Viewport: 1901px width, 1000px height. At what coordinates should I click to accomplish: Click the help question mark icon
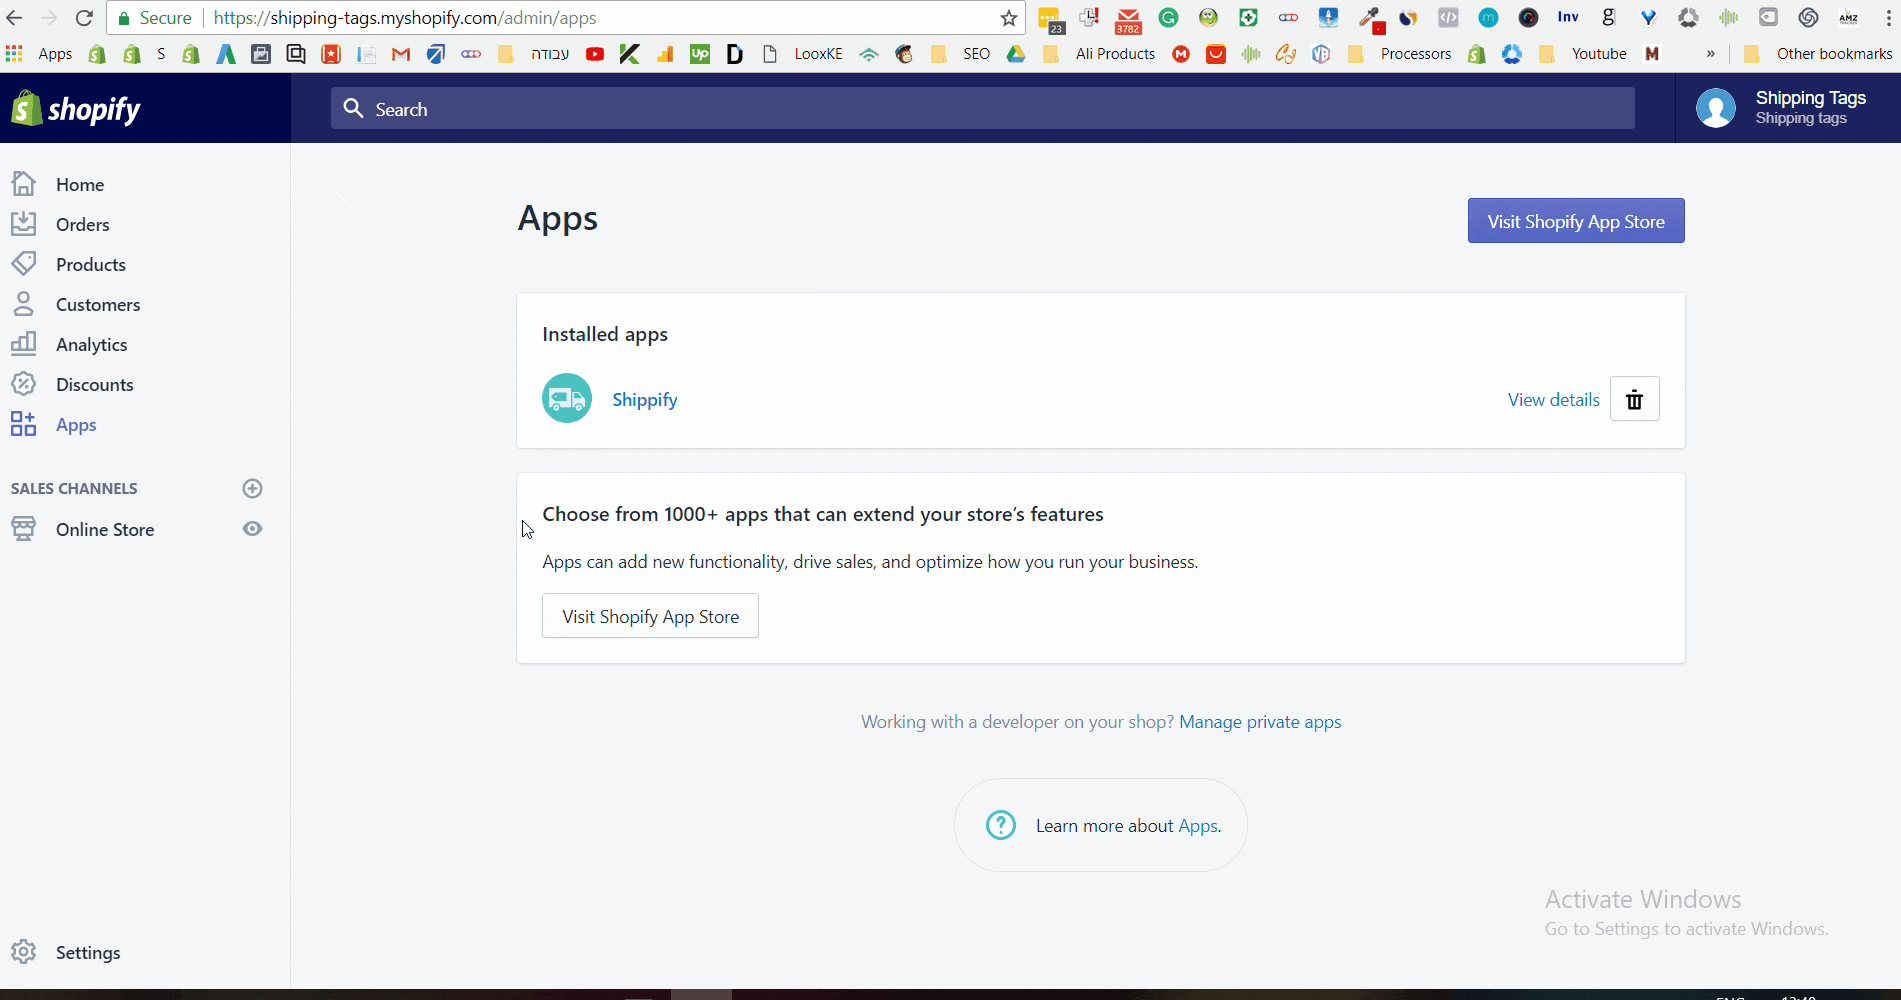pyautogui.click(x=1001, y=825)
